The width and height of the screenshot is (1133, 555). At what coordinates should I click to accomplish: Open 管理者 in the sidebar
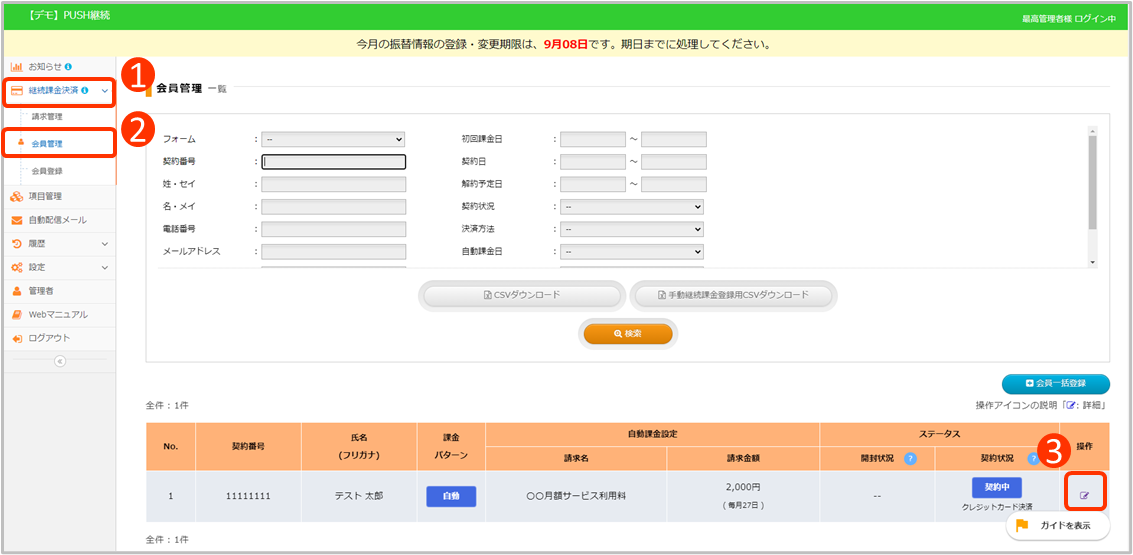pyautogui.click(x=41, y=291)
